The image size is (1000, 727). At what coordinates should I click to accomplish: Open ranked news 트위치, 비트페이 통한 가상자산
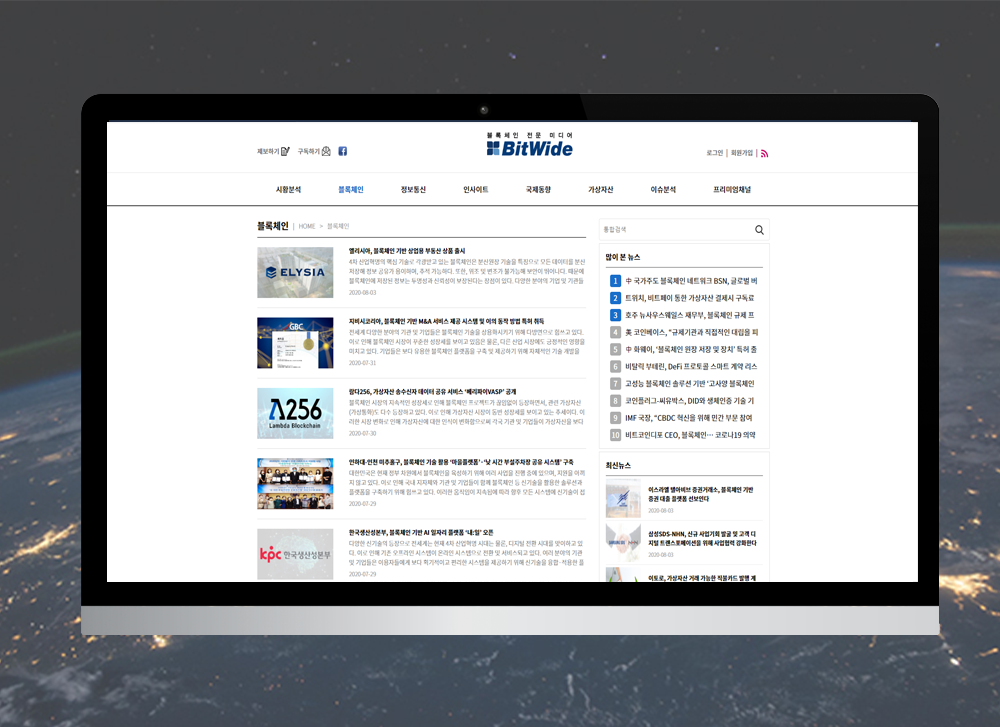point(689,298)
